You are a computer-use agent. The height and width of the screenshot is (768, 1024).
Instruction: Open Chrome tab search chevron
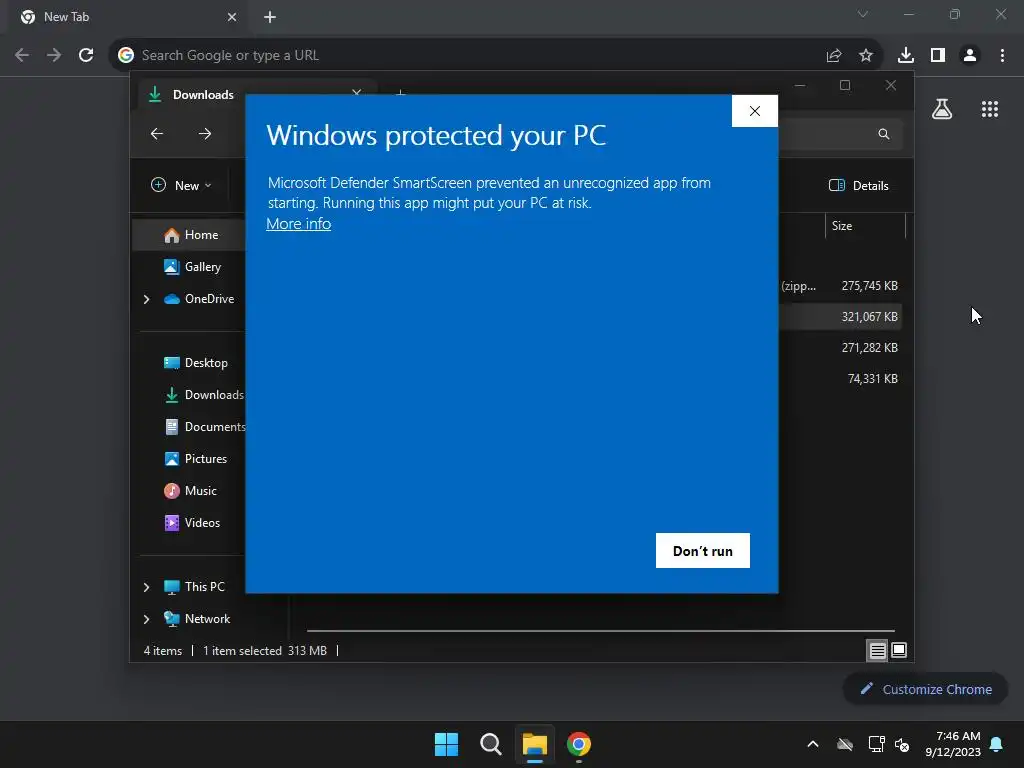tap(863, 14)
